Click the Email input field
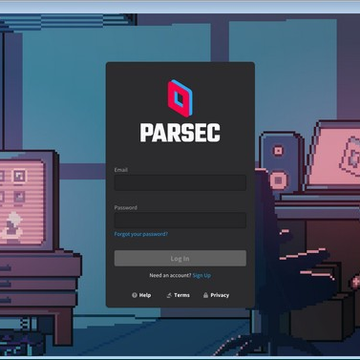The width and height of the screenshot is (360, 360). pyautogui.click(x=180, y=183)
